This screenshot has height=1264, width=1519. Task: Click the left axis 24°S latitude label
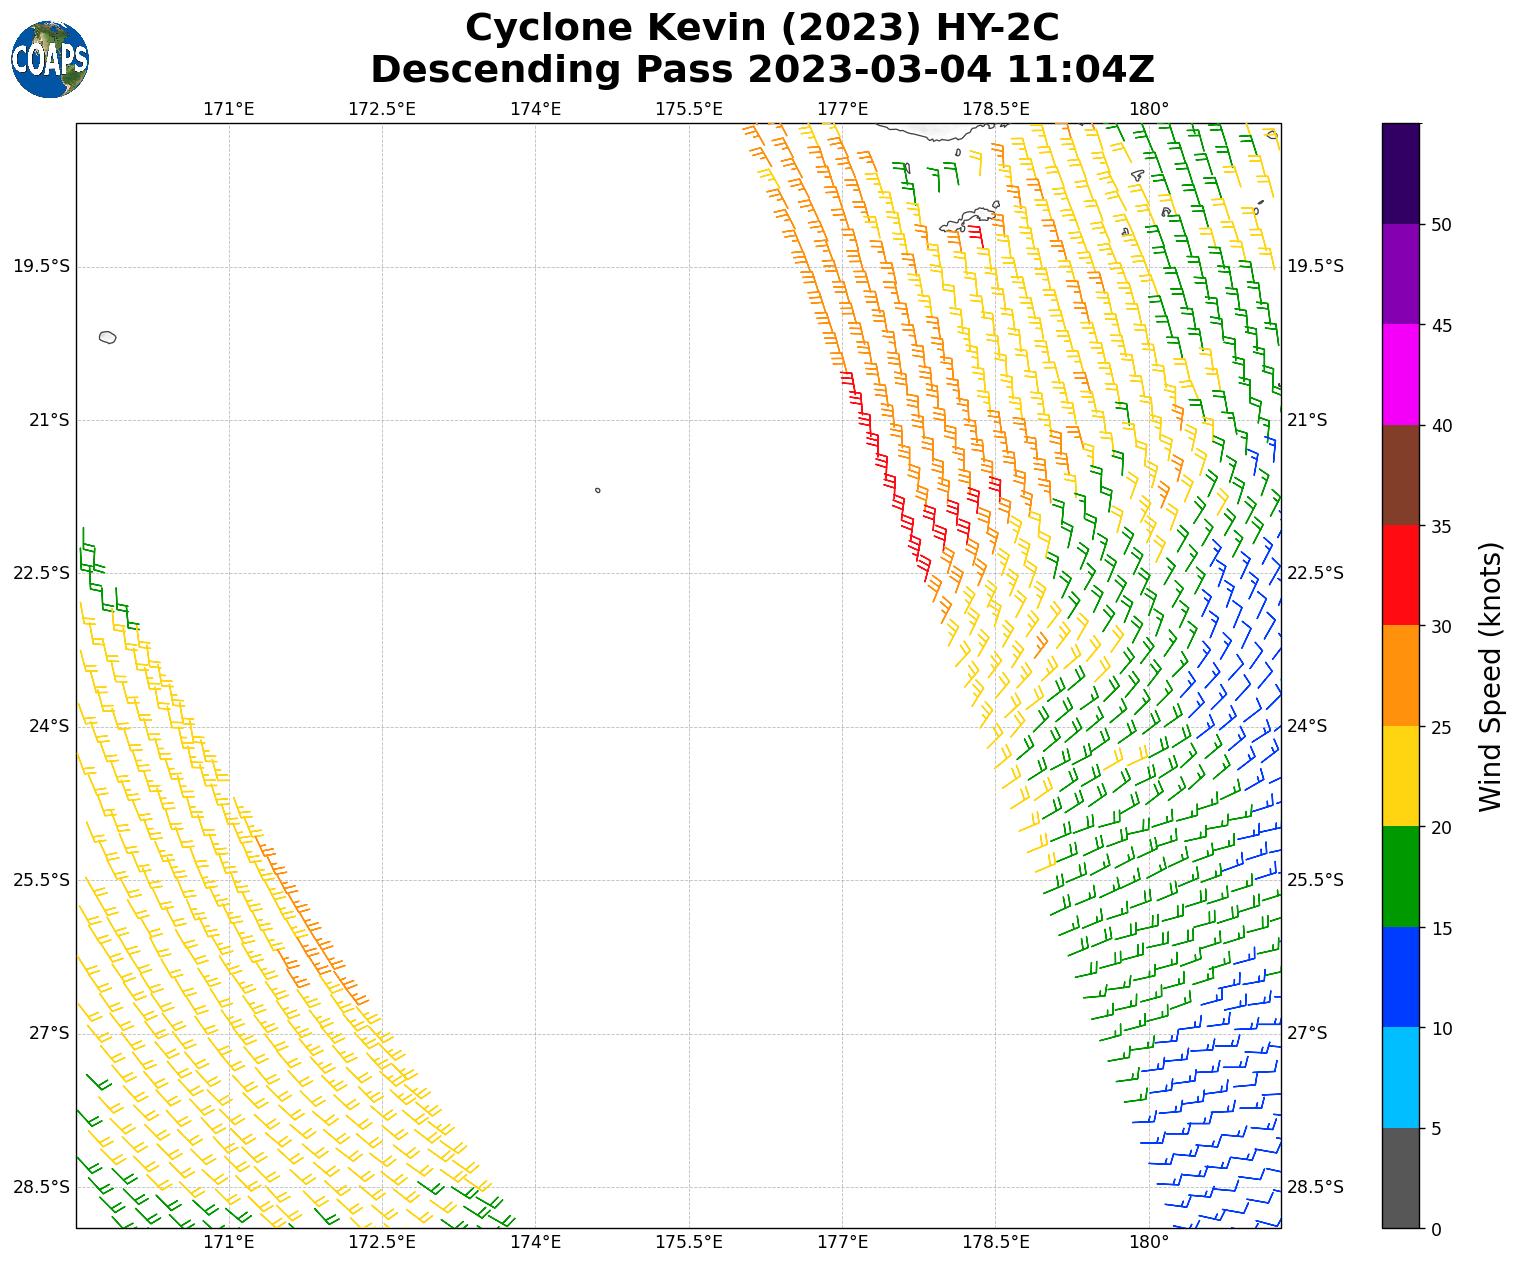[49, 726]
